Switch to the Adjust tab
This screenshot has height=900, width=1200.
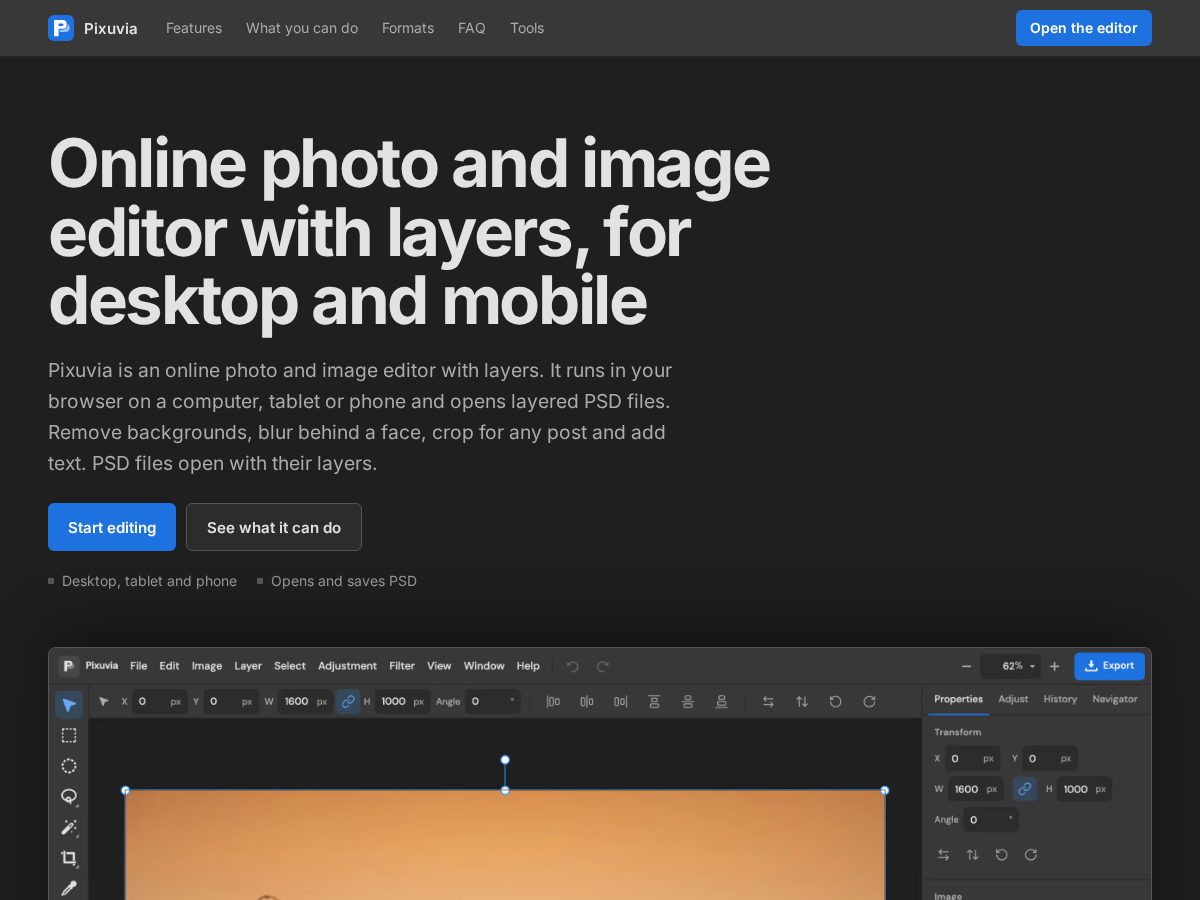(x=1013, y=699)
